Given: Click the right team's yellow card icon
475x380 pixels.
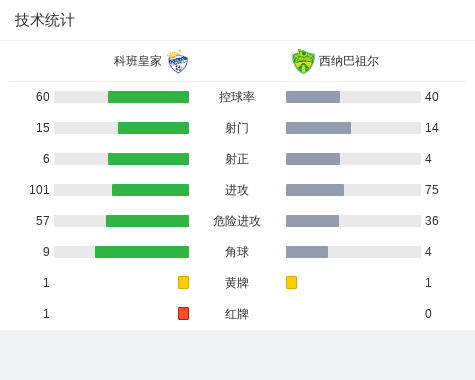Looking at the screenshot, I should tap(291, 282).
